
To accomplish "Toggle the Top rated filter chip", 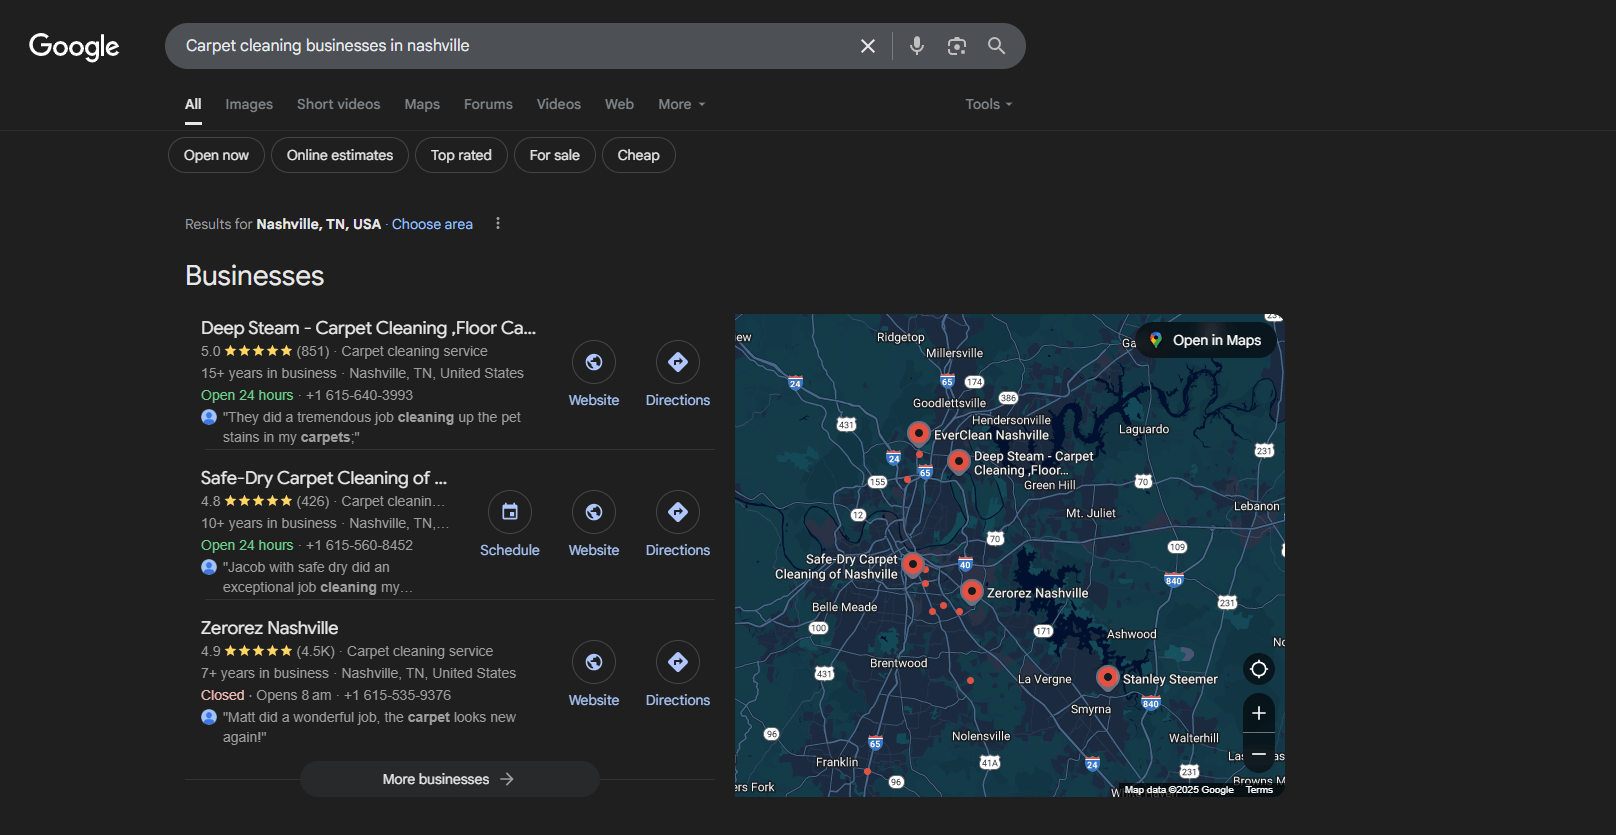I will tap(461, 155).
